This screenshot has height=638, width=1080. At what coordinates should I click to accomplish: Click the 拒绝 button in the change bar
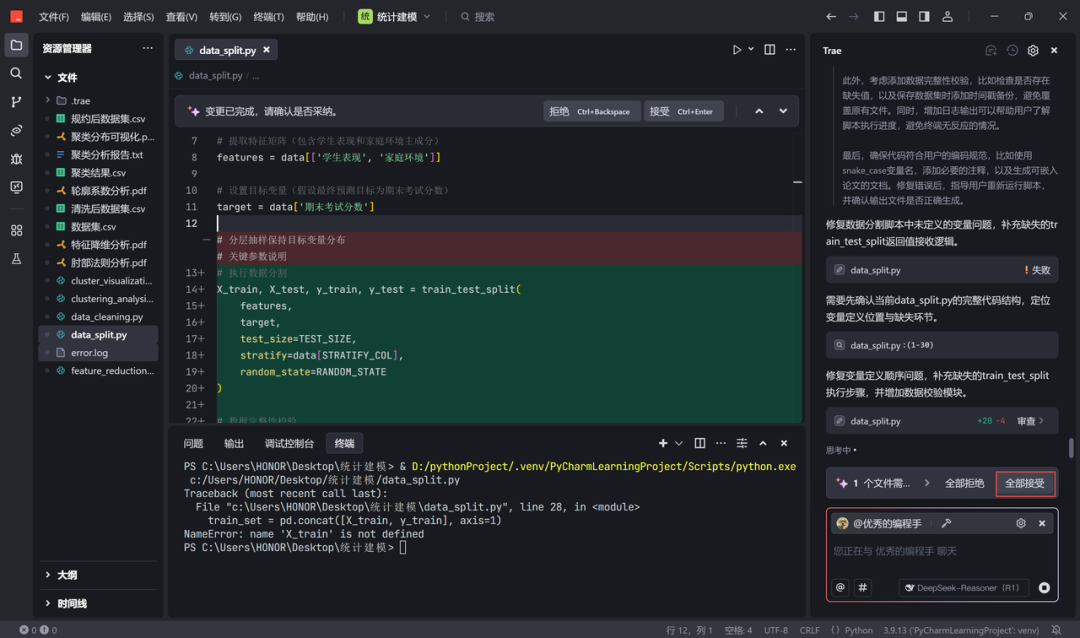coord(559,111)
